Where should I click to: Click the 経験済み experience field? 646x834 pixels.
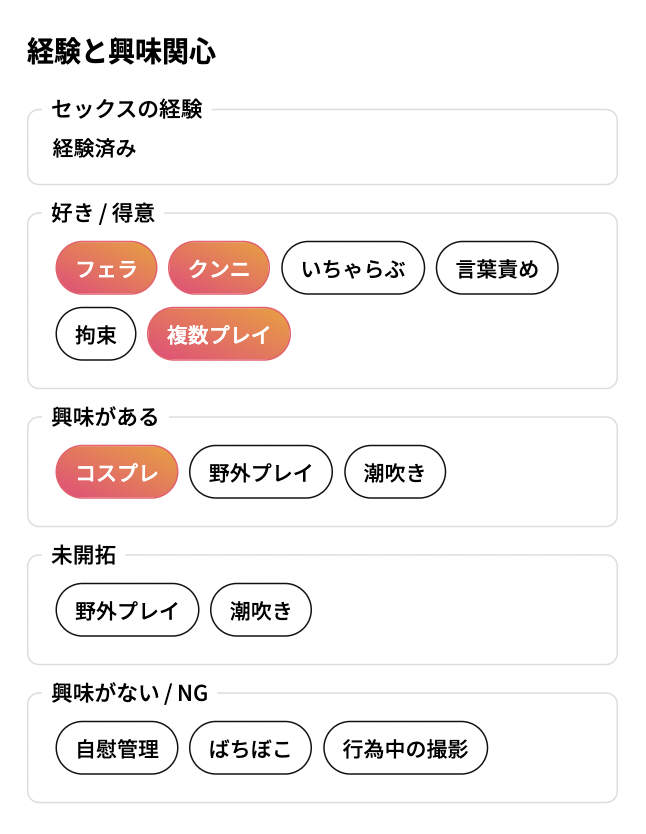tap(322, 147)
